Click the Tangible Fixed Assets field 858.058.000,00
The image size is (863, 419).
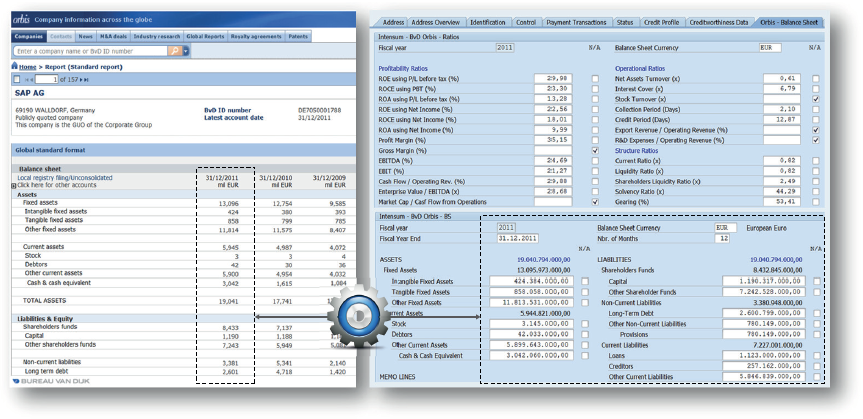(x=532, y=292)
